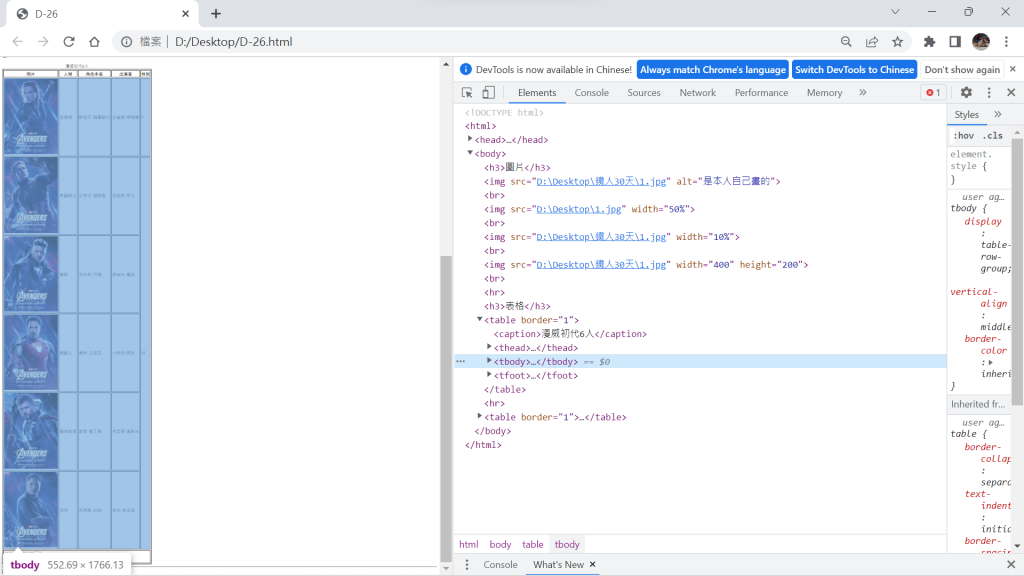1024x576 pixels.
Task: Open the drawer Console tab
Action: 500,564
